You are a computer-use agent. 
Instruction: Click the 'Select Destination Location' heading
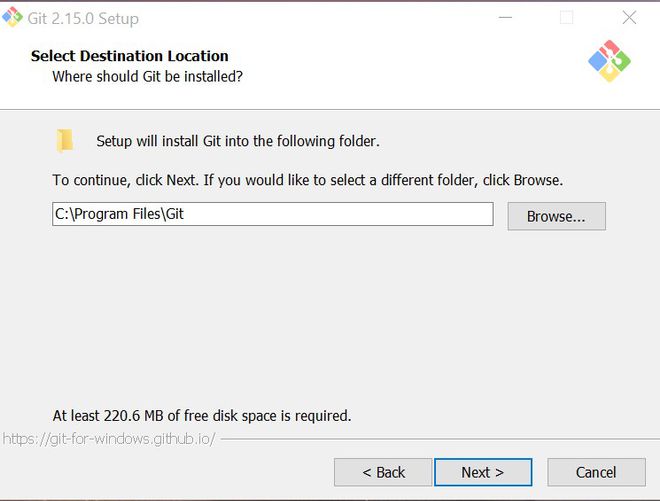click(x=130, y=56)
